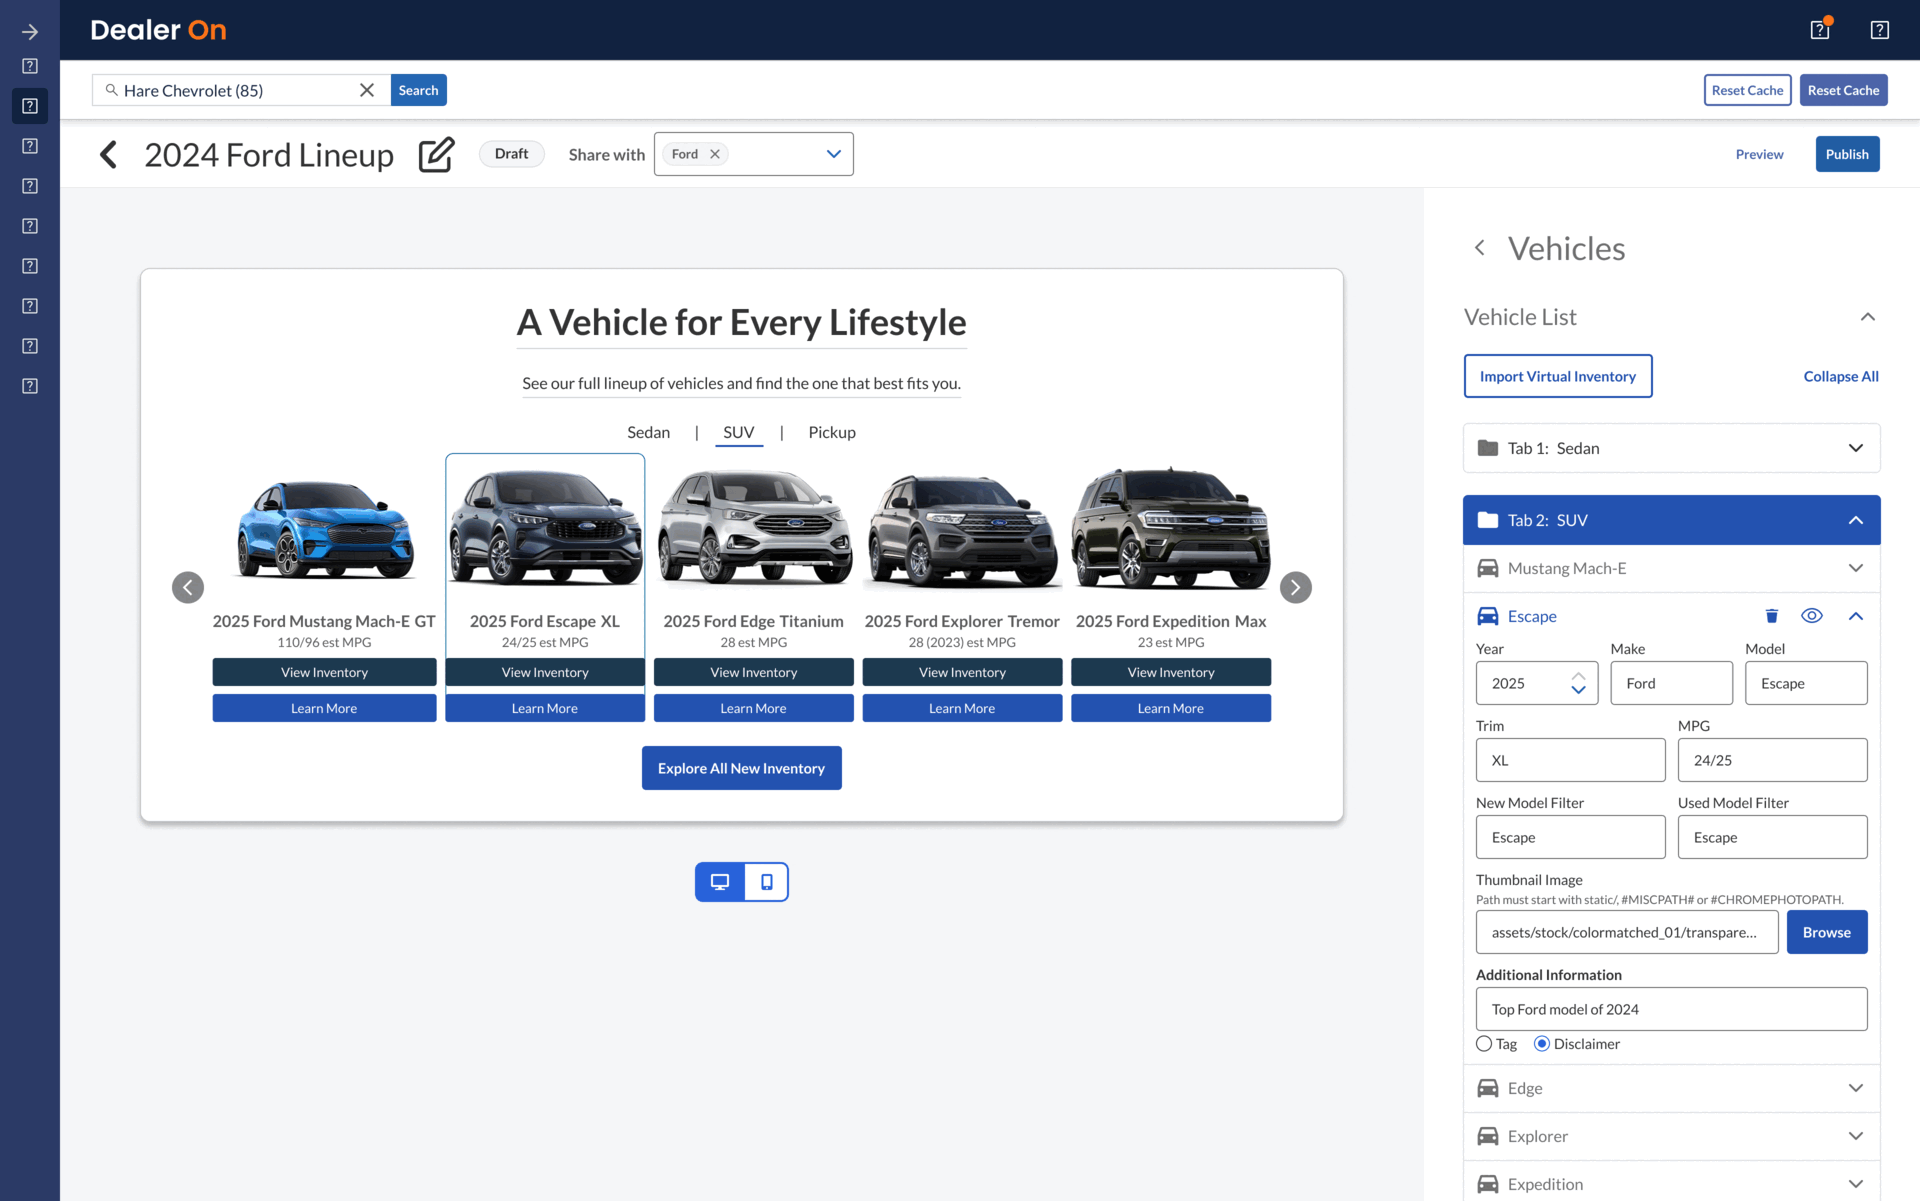Publish the lineup
The image size is (1920, 1201).
coord(1847,154)
